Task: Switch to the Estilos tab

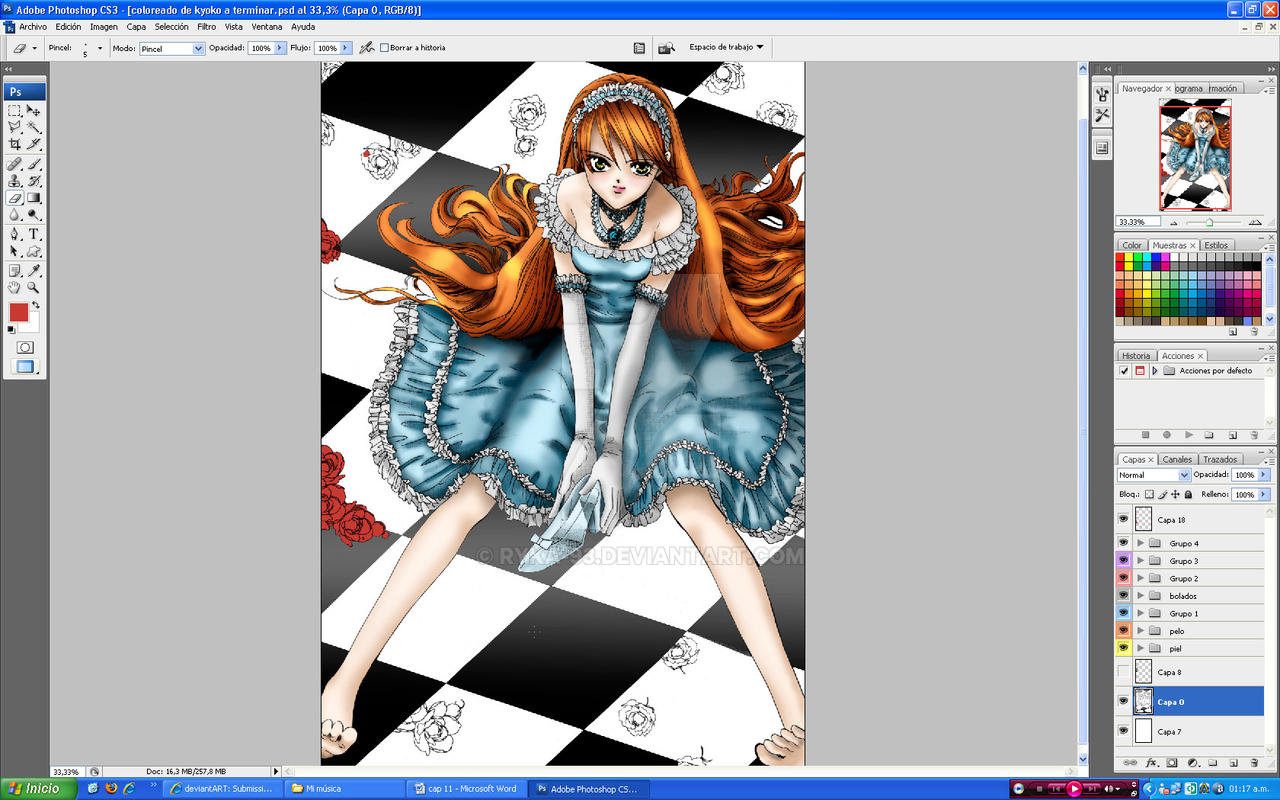Action: point(1216,245)
